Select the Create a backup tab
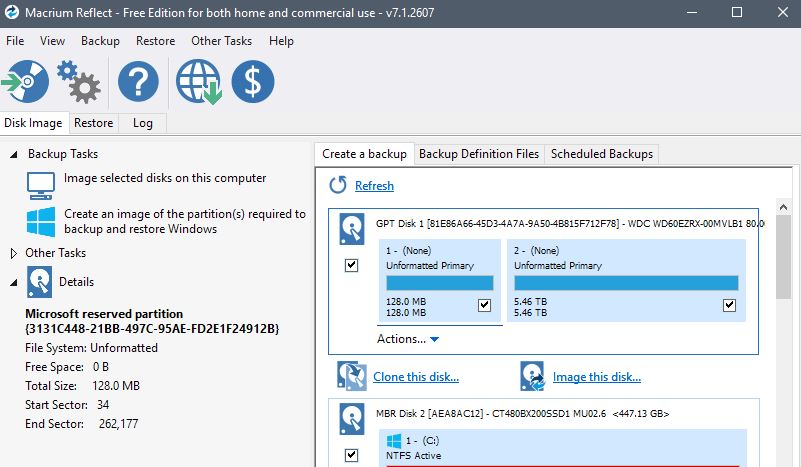The height and width of the screenshot is (467, 801). pyautogui.click(x=365, y=154)
